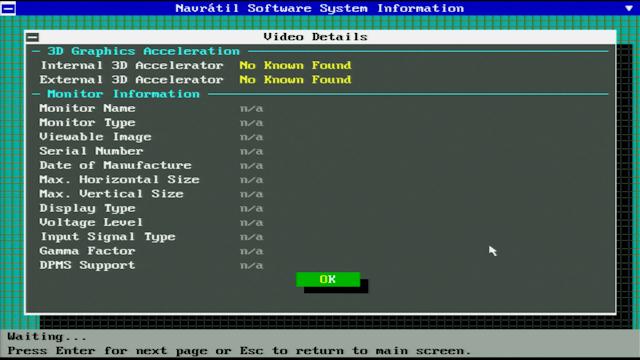Click the Voltage Level label
Screen dimensions: 640x360
pos(91,223)
